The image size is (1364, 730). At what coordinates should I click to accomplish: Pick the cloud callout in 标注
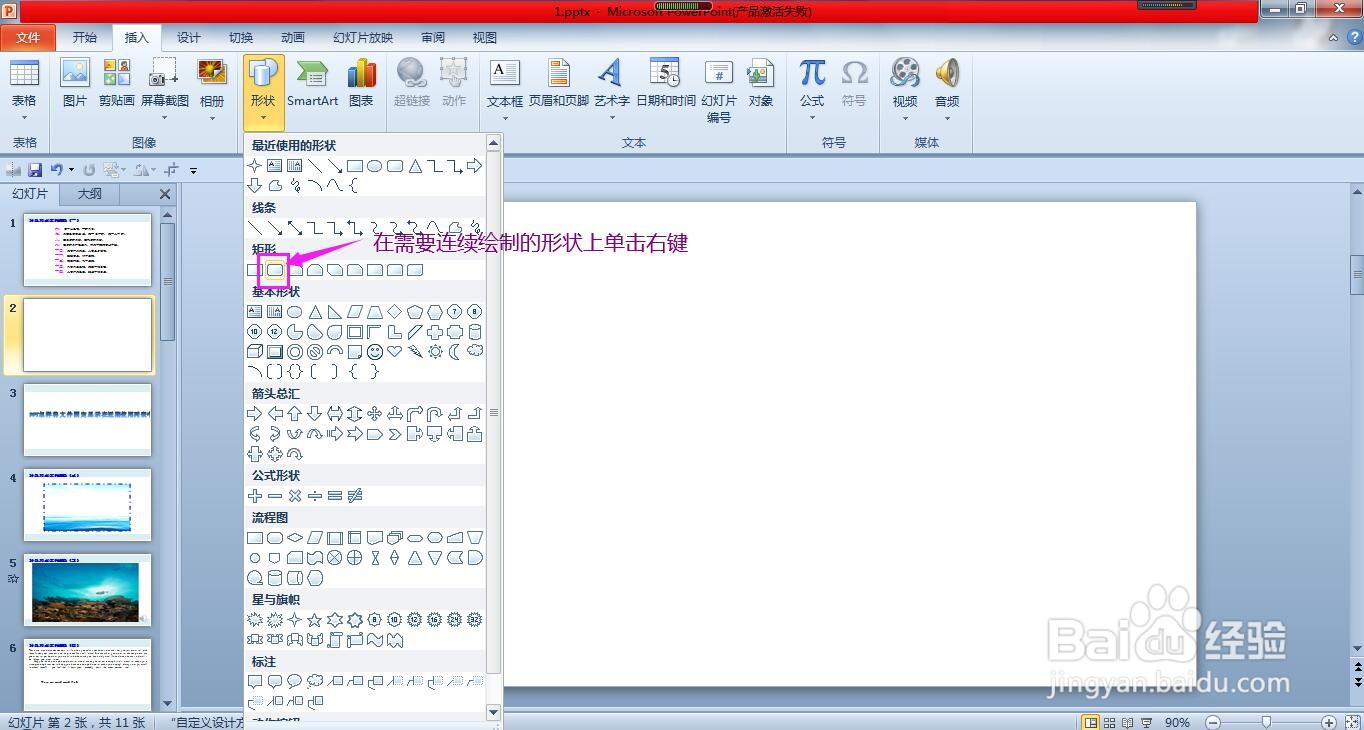[315, 682]
